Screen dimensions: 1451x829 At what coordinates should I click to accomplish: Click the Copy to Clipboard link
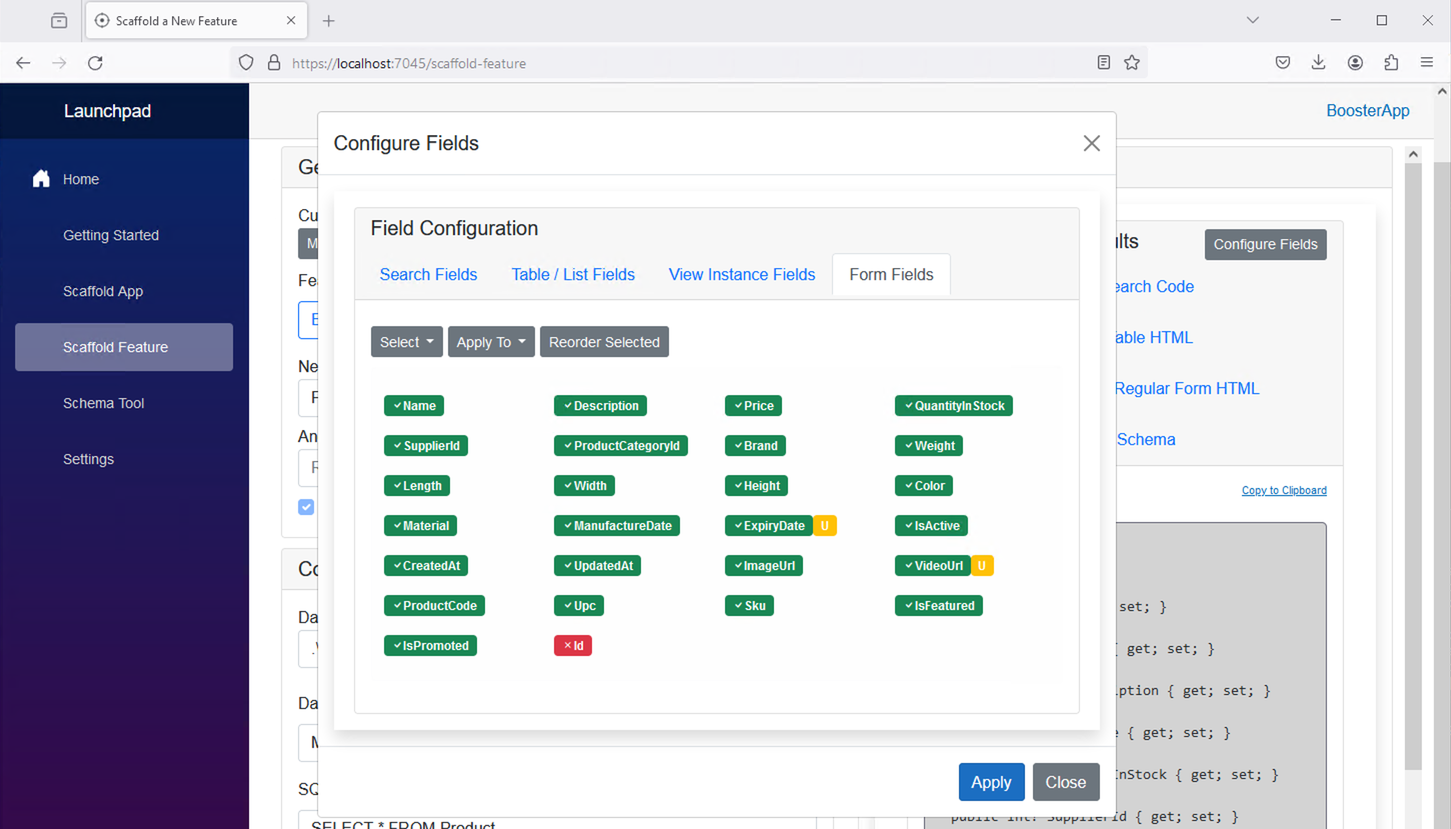(x=1283, y=491)
